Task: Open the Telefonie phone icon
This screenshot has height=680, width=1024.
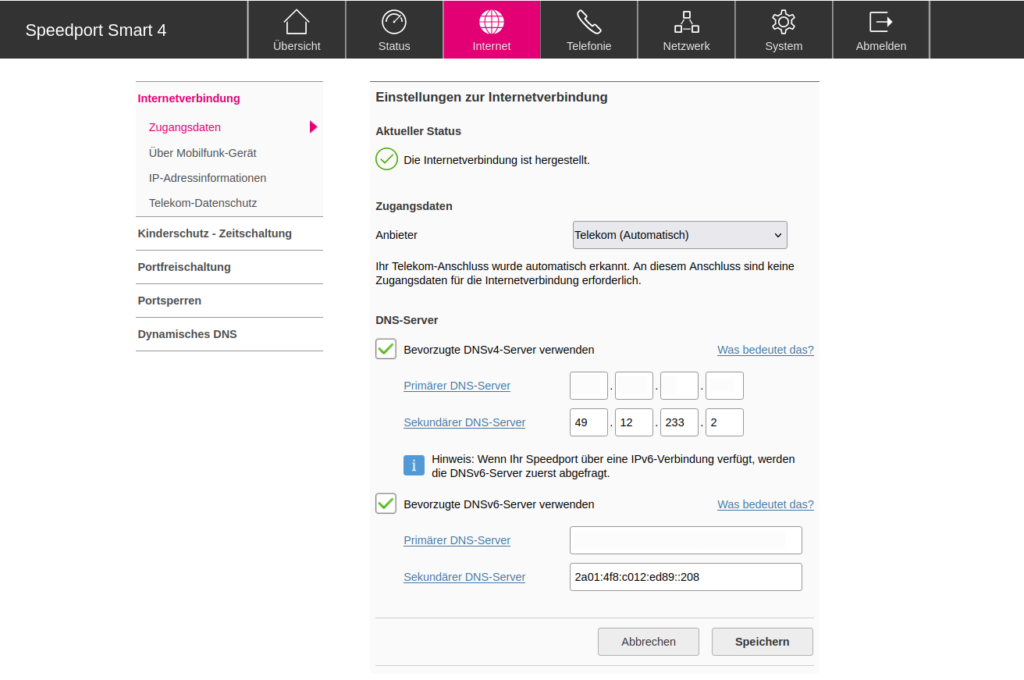Action: point(588,23)
